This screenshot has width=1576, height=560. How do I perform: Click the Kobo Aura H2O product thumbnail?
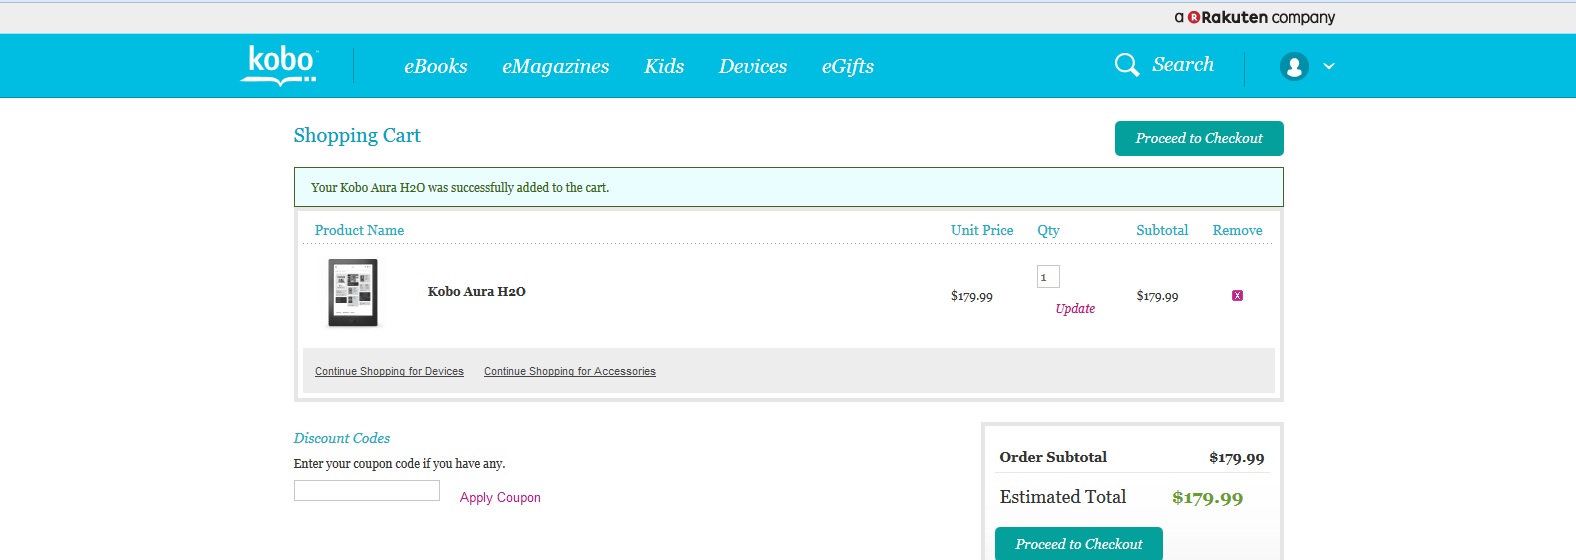point(353,293)
